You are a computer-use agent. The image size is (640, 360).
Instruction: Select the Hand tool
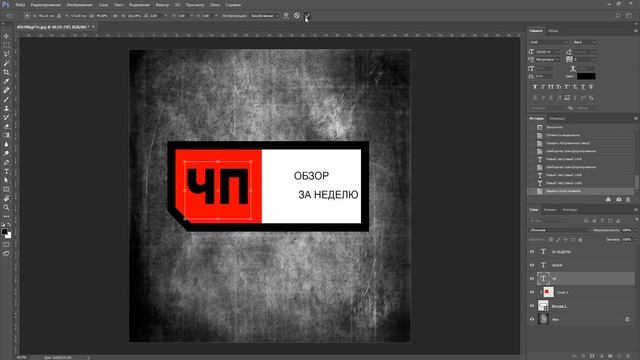[6, 198]
